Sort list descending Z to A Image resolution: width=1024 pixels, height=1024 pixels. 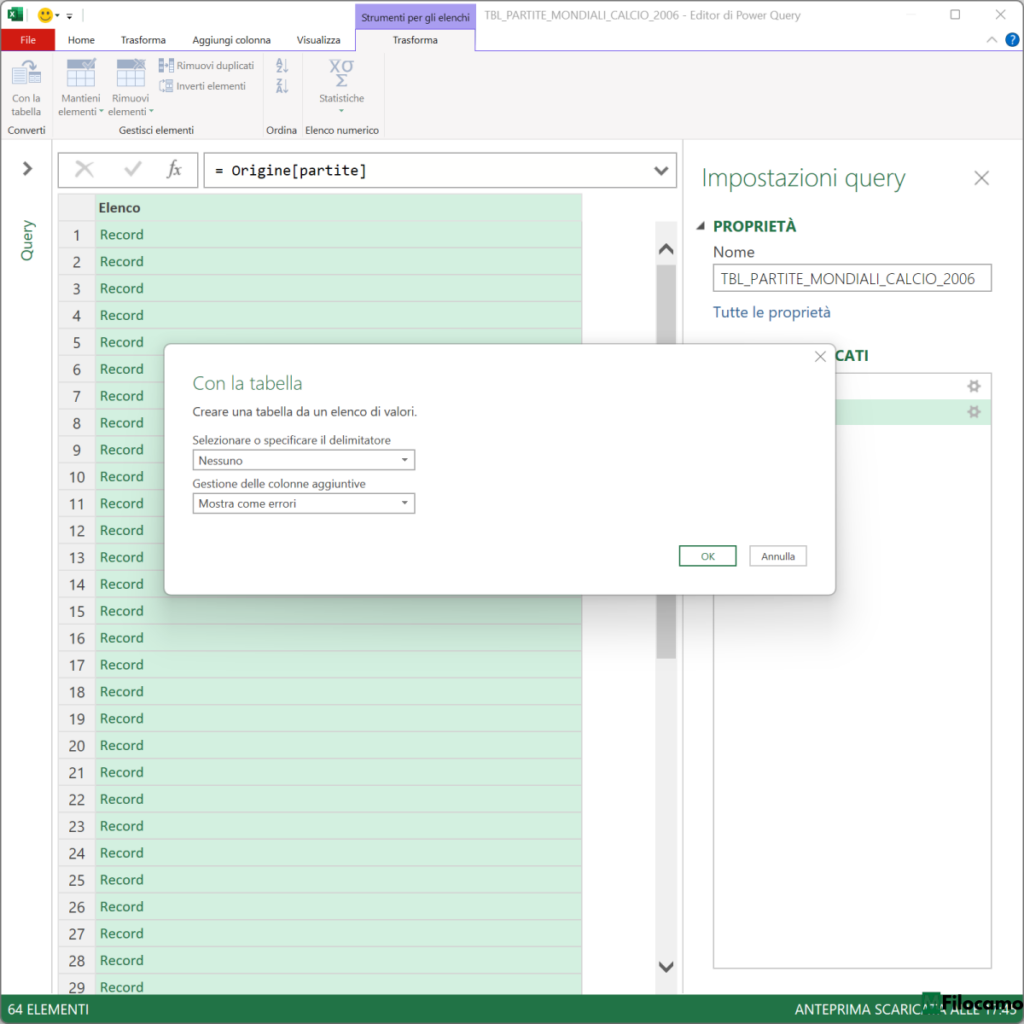tap(282, 86)
